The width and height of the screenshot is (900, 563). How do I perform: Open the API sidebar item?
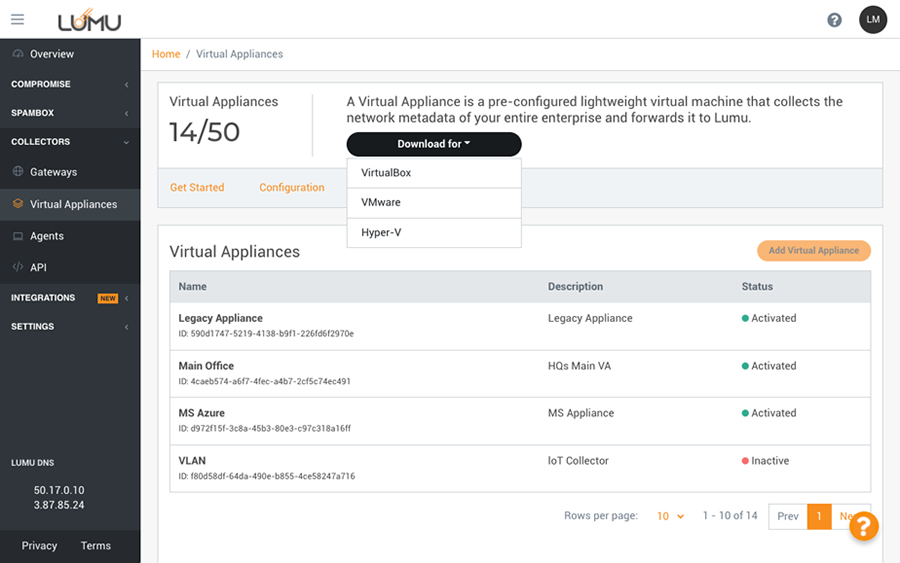pyautogui.click(x=38, y=267)
